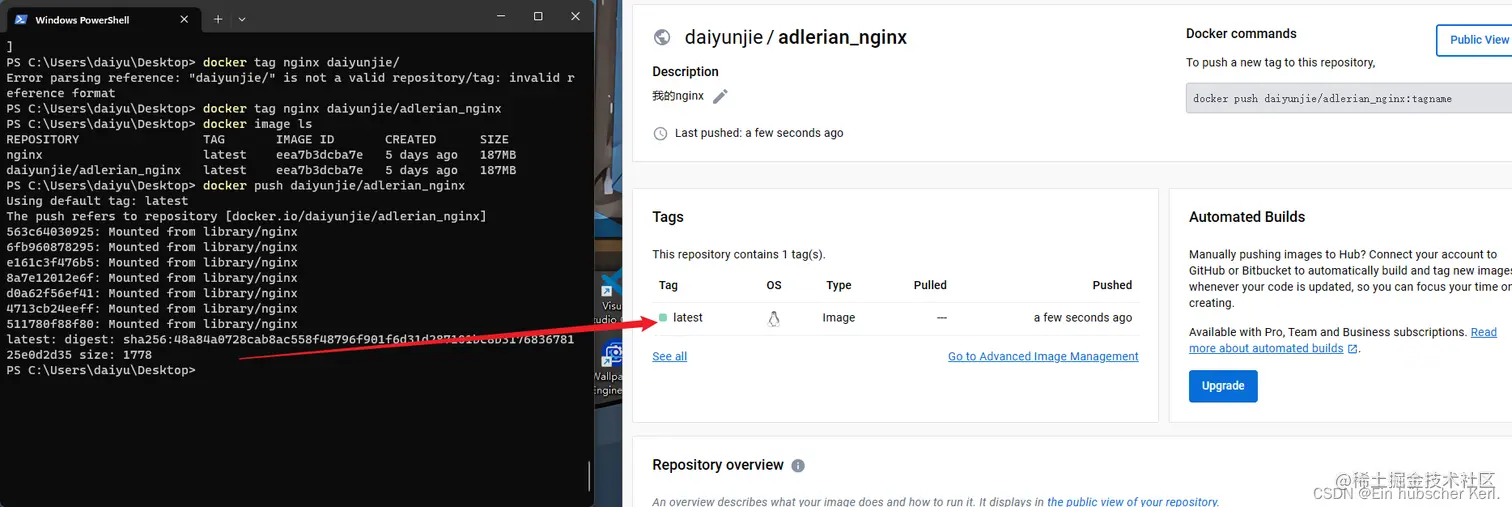This screenshot has height=507, width=1512.
Task: Click the Error parsing reference terminal line
Action: [x=290, y=85]
